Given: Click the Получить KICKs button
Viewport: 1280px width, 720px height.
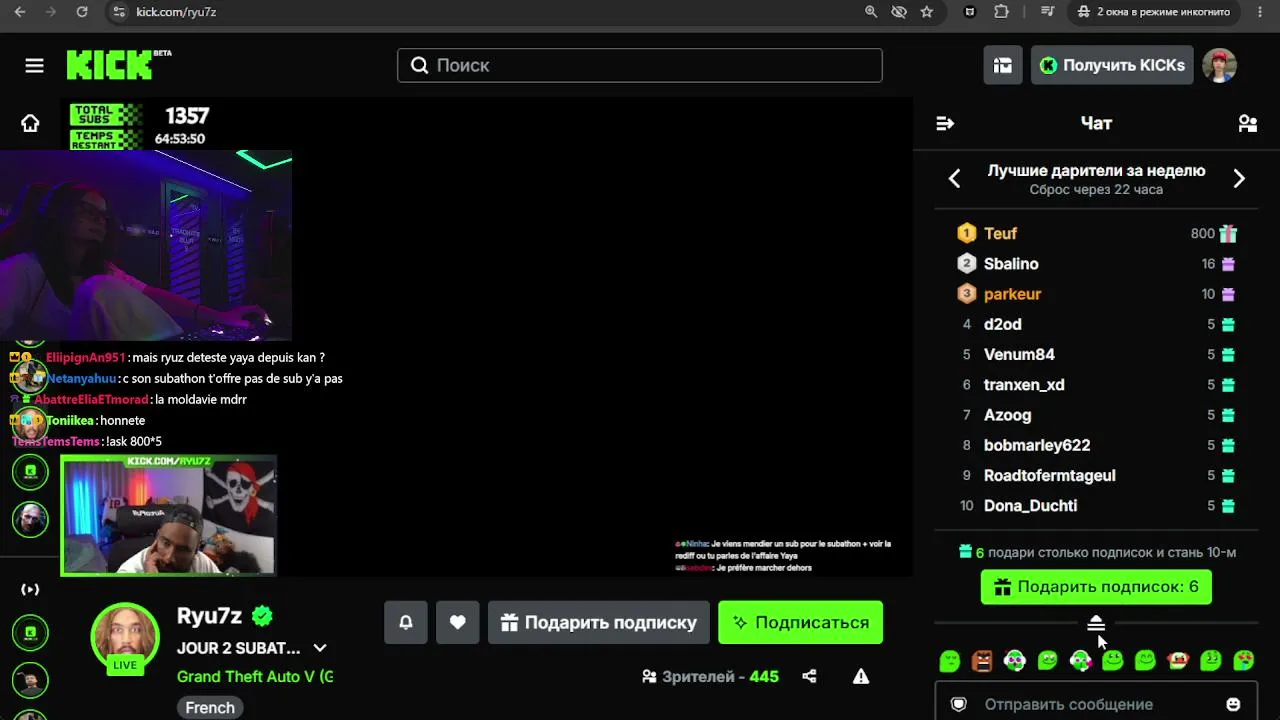Looking at the screenshot, I should 1112,66.
